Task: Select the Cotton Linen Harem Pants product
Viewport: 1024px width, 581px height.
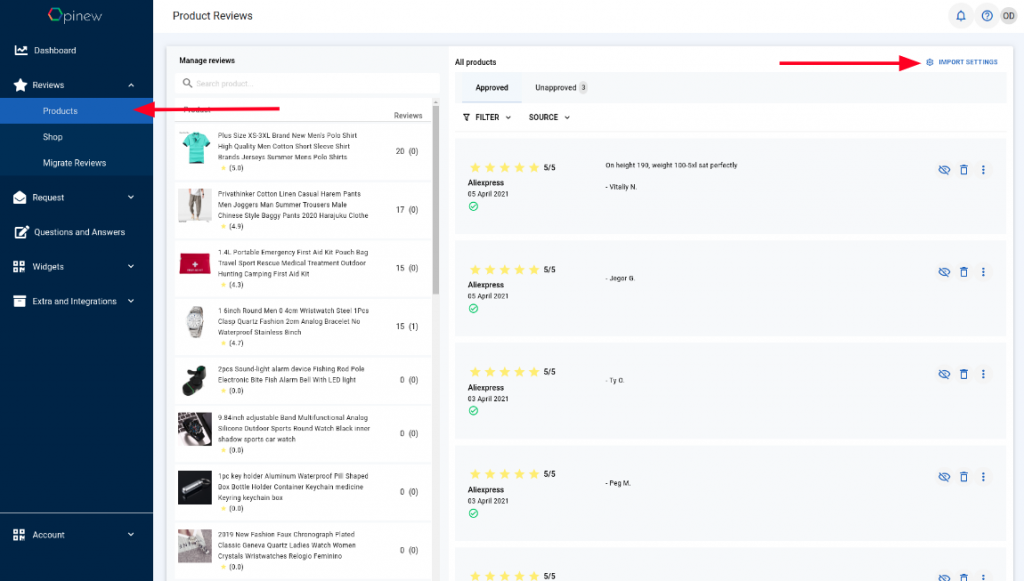Action: pyautogui.click(x=303, y=210)
